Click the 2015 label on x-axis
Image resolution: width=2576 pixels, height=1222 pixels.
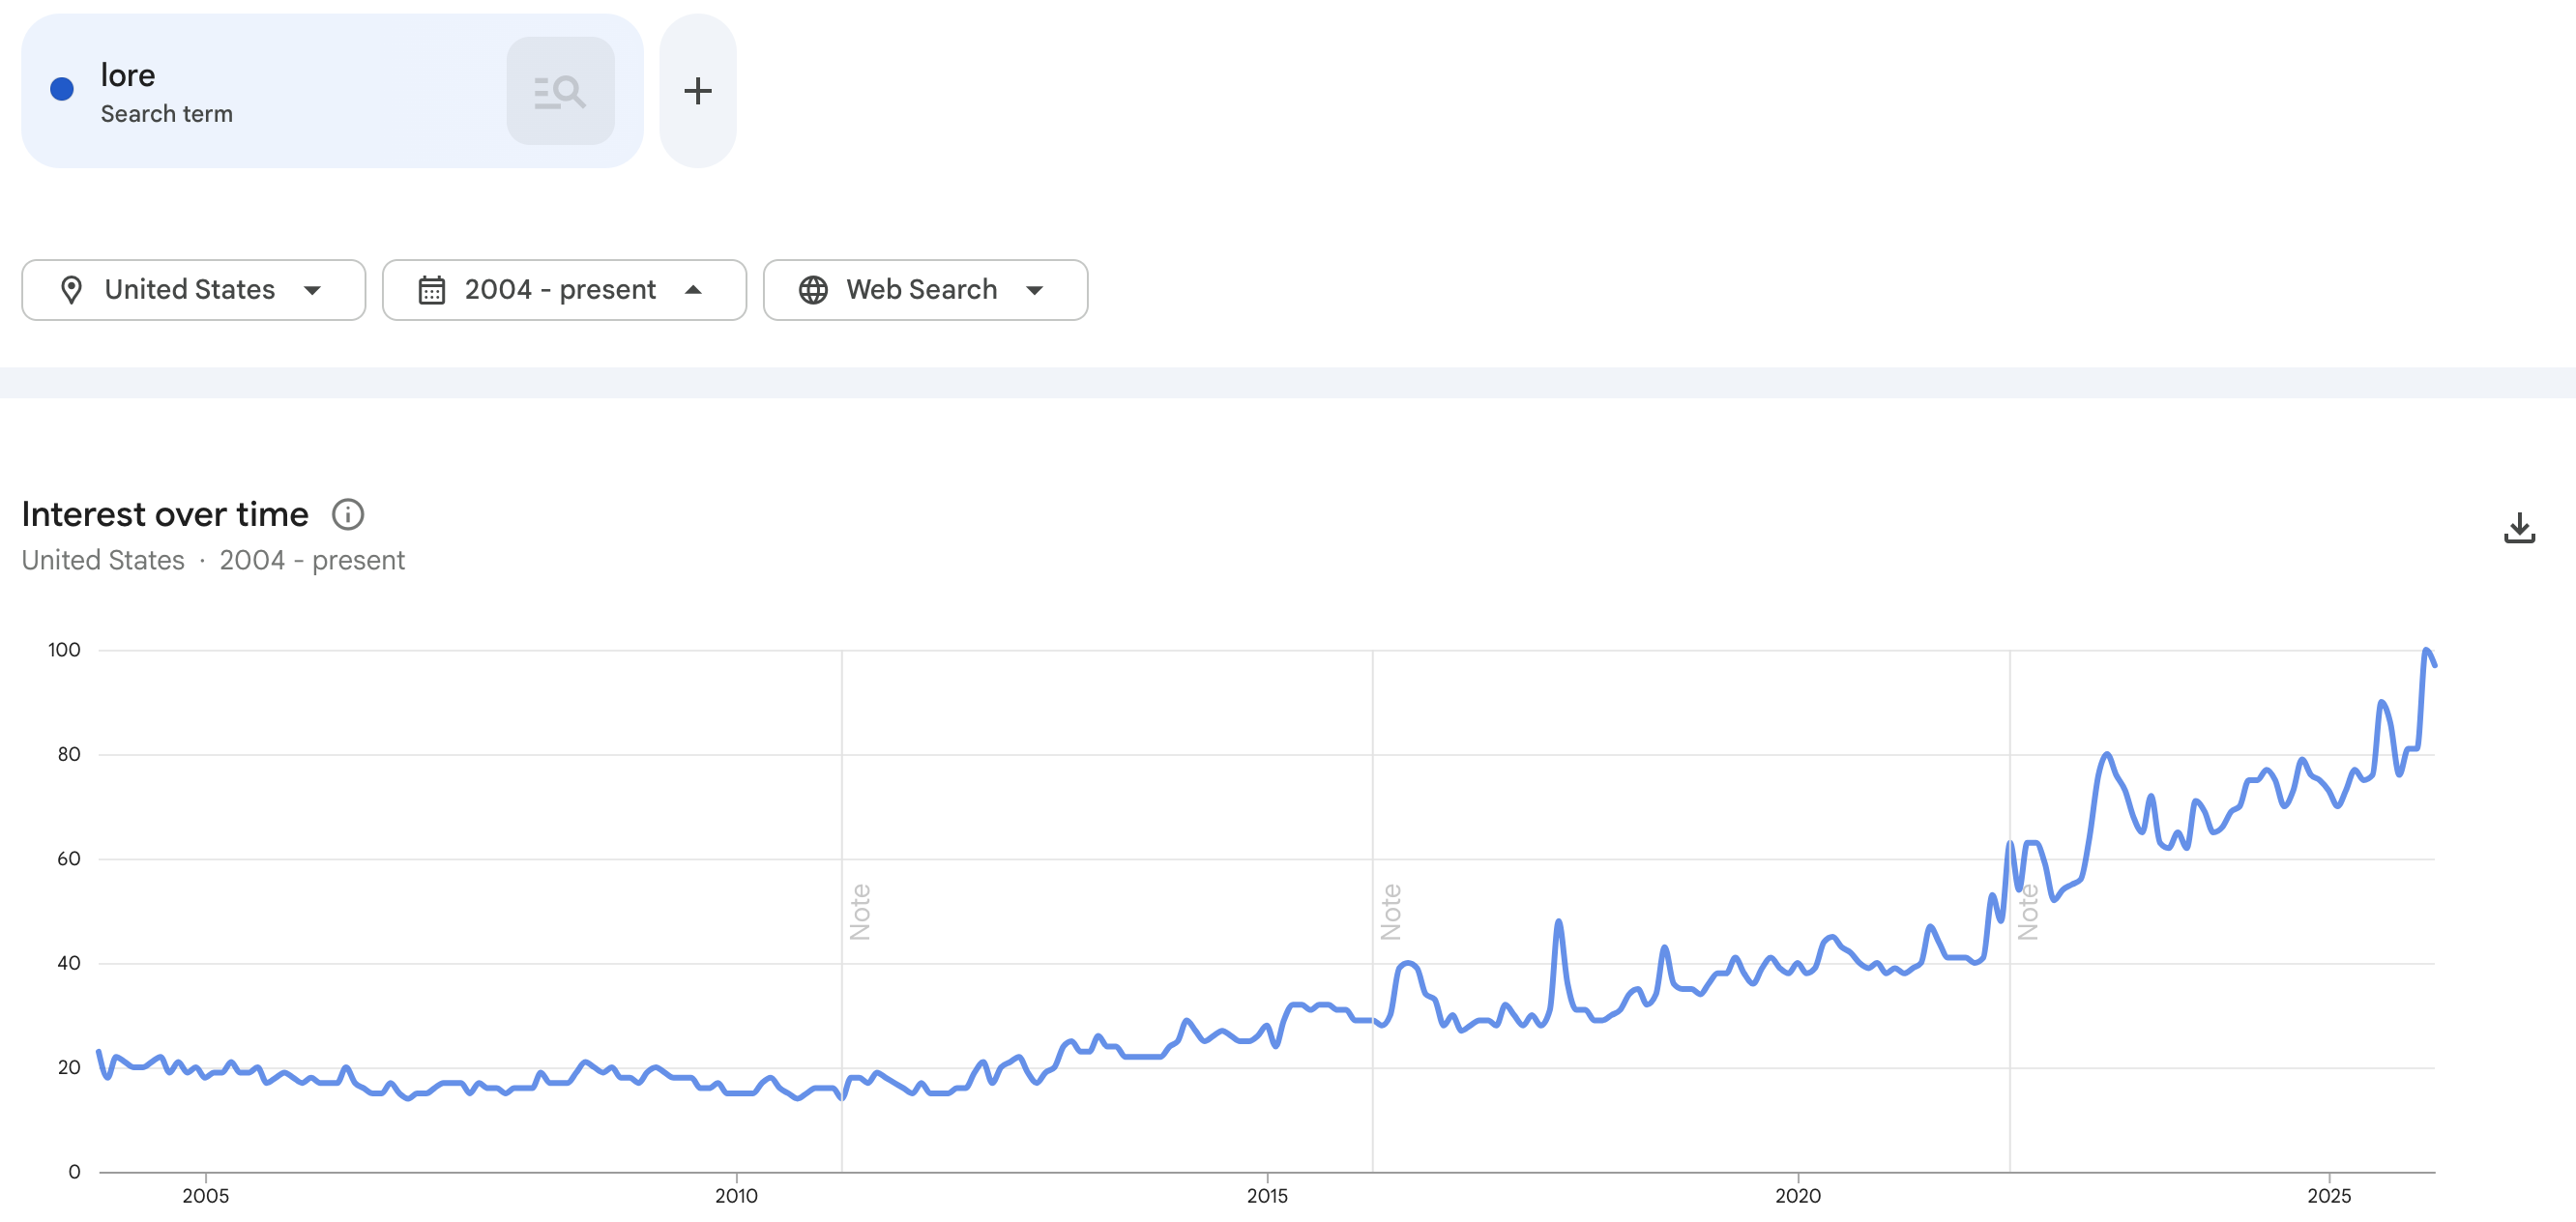[1266, 1195]
